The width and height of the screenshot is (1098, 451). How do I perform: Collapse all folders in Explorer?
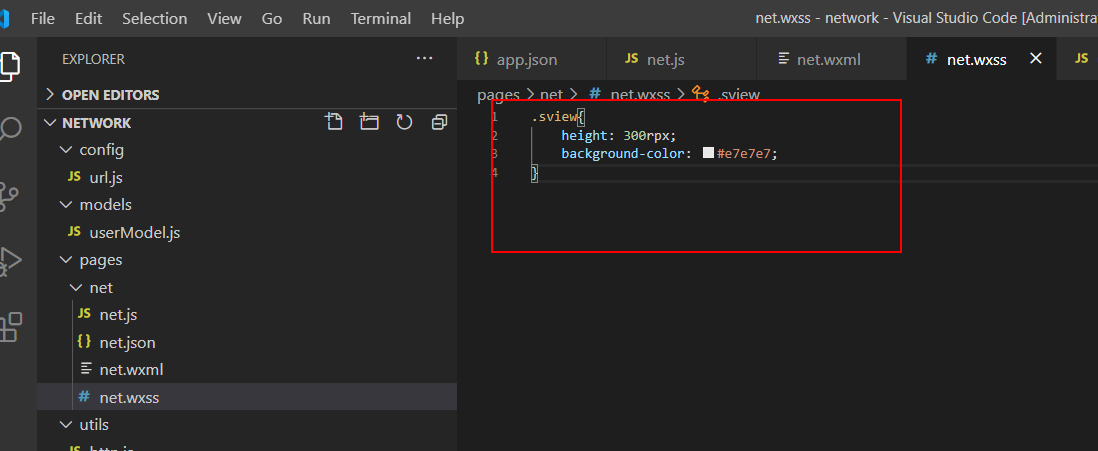439,123
